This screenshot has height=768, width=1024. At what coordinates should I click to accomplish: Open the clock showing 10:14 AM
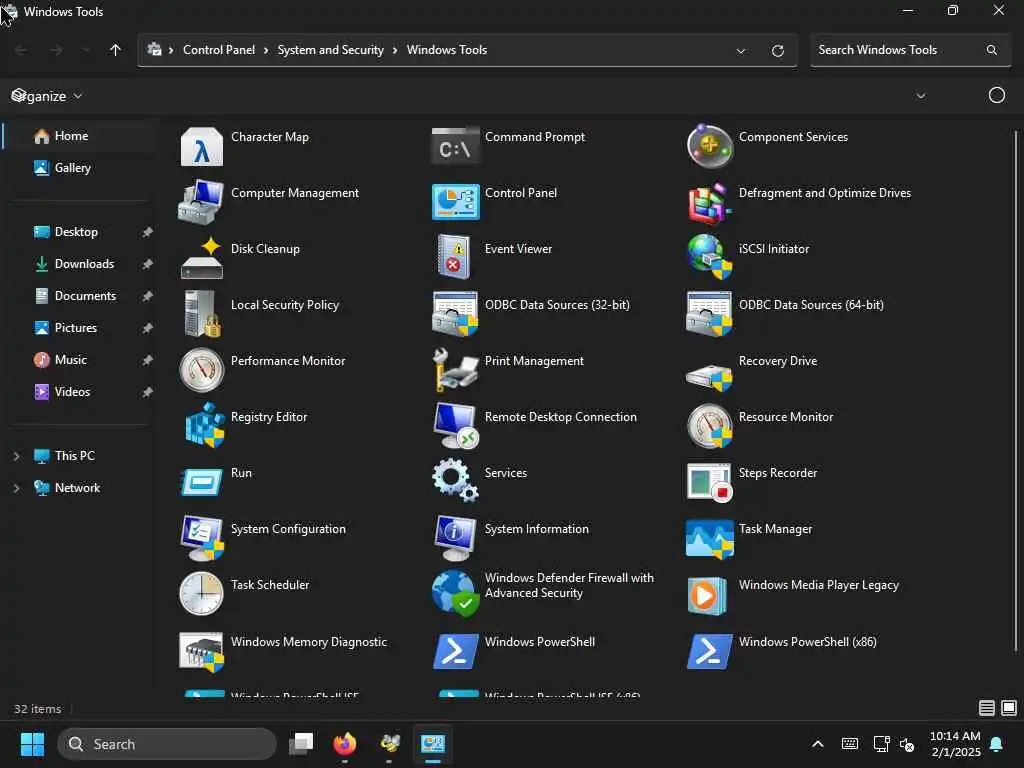[x=955, y=744]
